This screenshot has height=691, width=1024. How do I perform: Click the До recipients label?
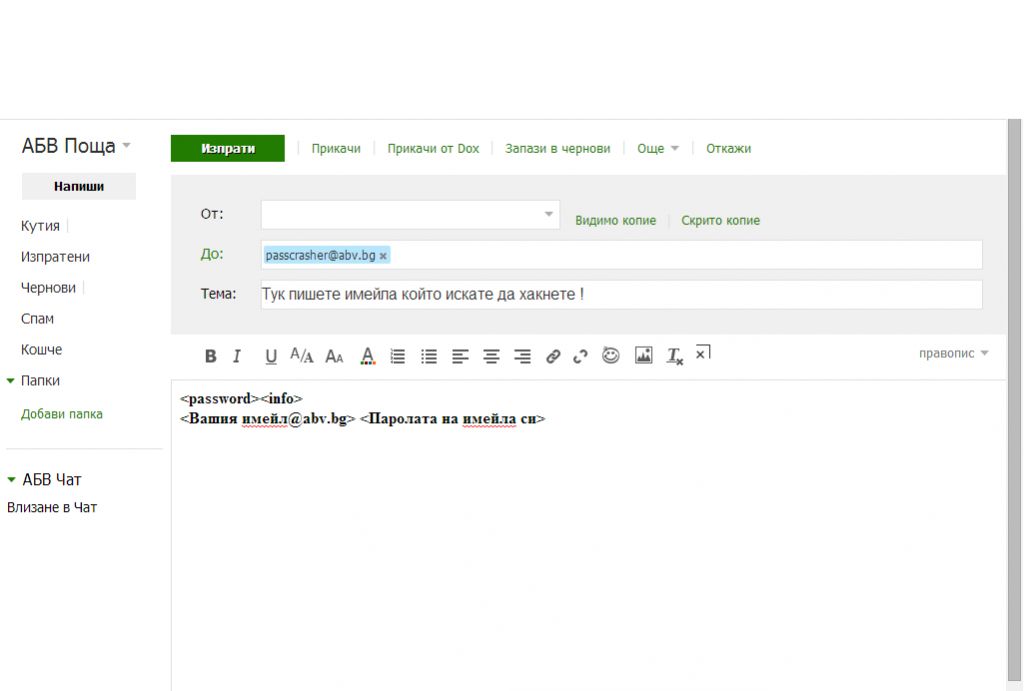click(212, 254)
